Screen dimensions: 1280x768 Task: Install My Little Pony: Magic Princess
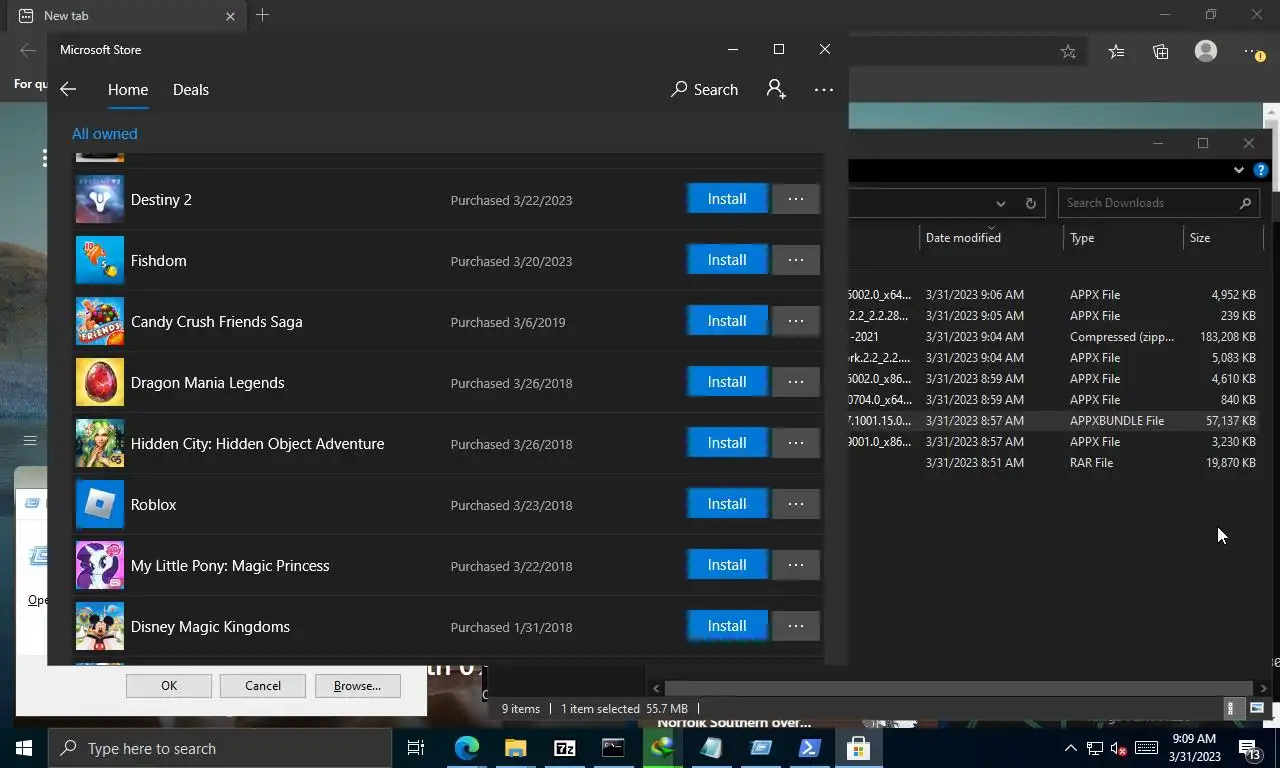tap(727, 565)
